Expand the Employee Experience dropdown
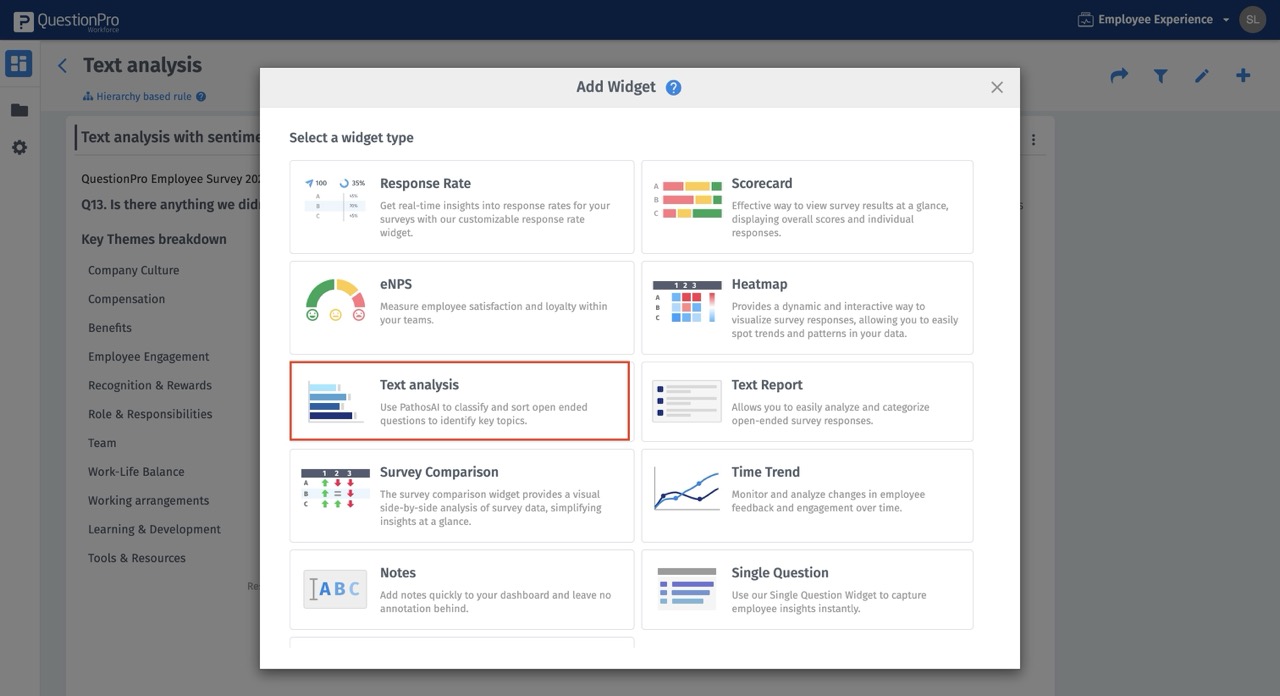The width and height of the screenshot is (1280, 696). [1154, 19]
